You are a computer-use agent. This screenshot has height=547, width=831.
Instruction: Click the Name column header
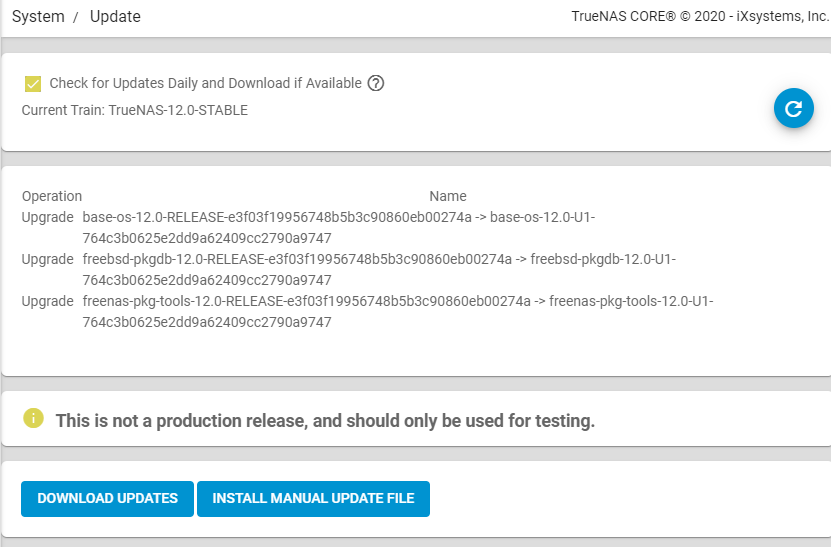(x=448, y=196)
